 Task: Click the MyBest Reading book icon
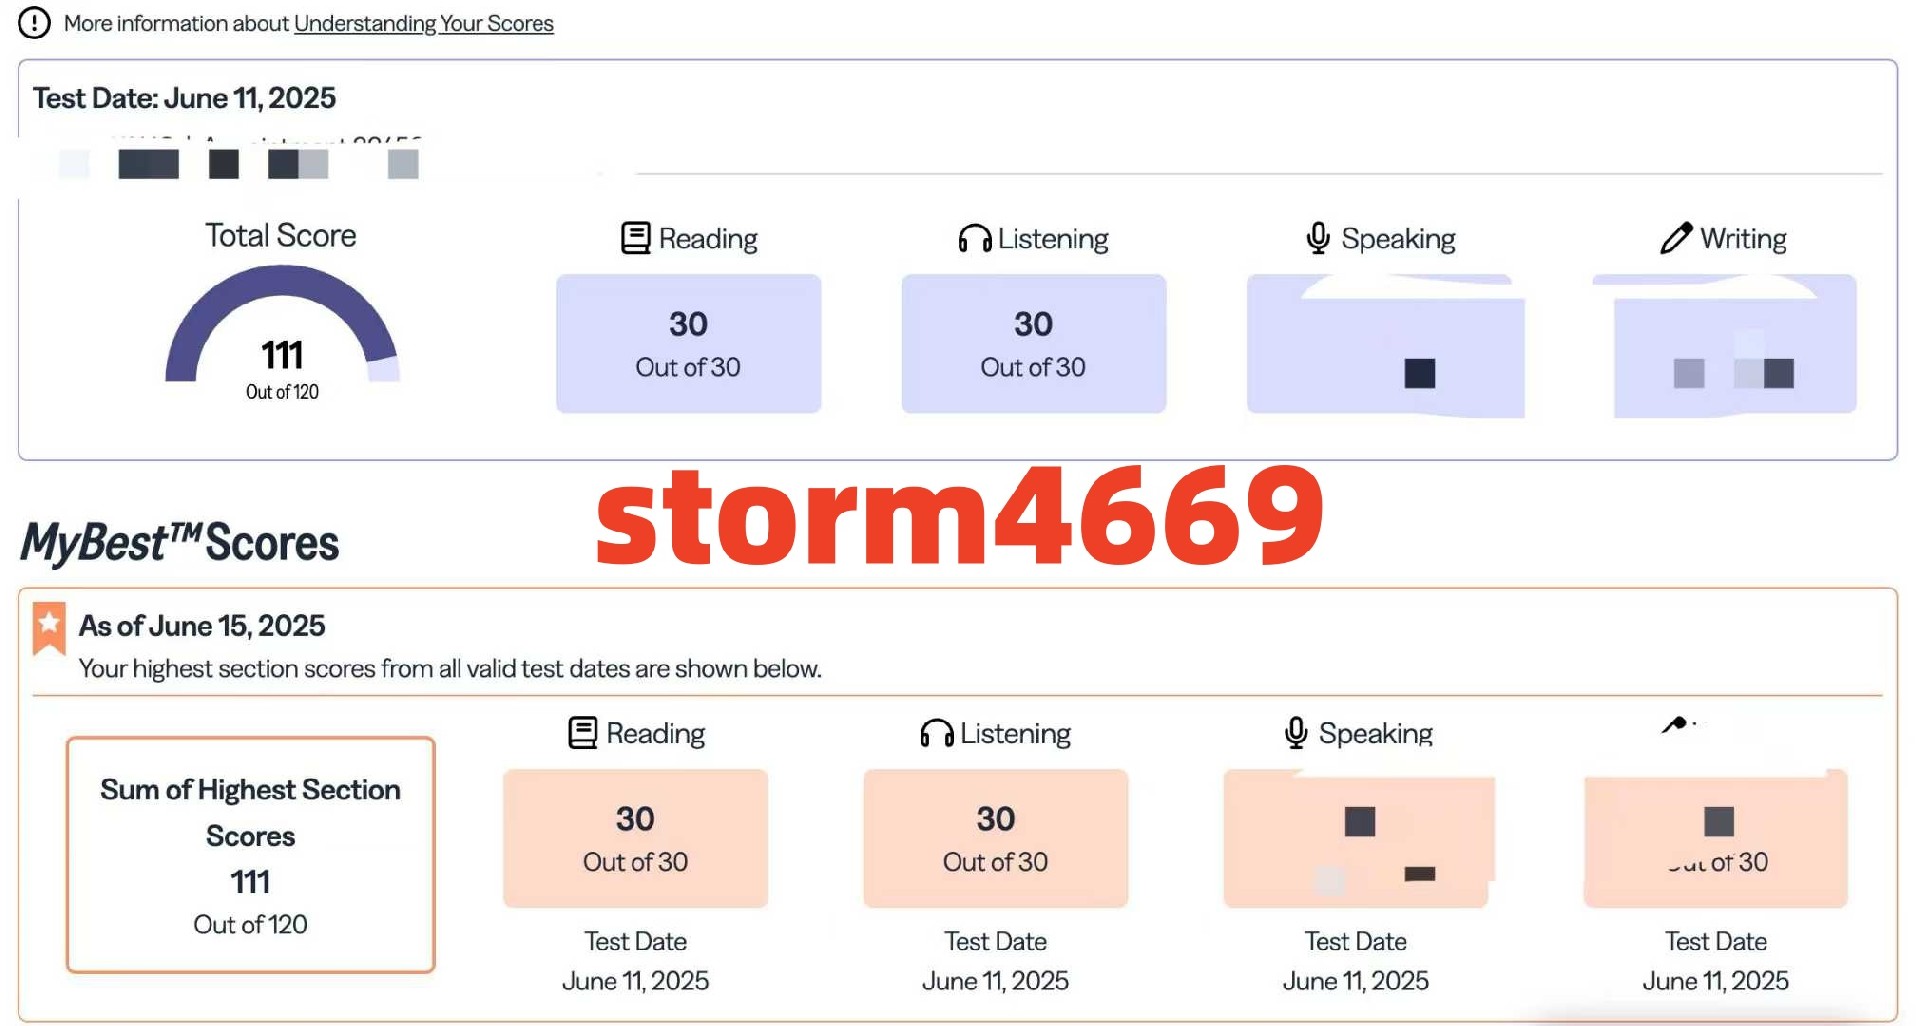click(582, 733)
